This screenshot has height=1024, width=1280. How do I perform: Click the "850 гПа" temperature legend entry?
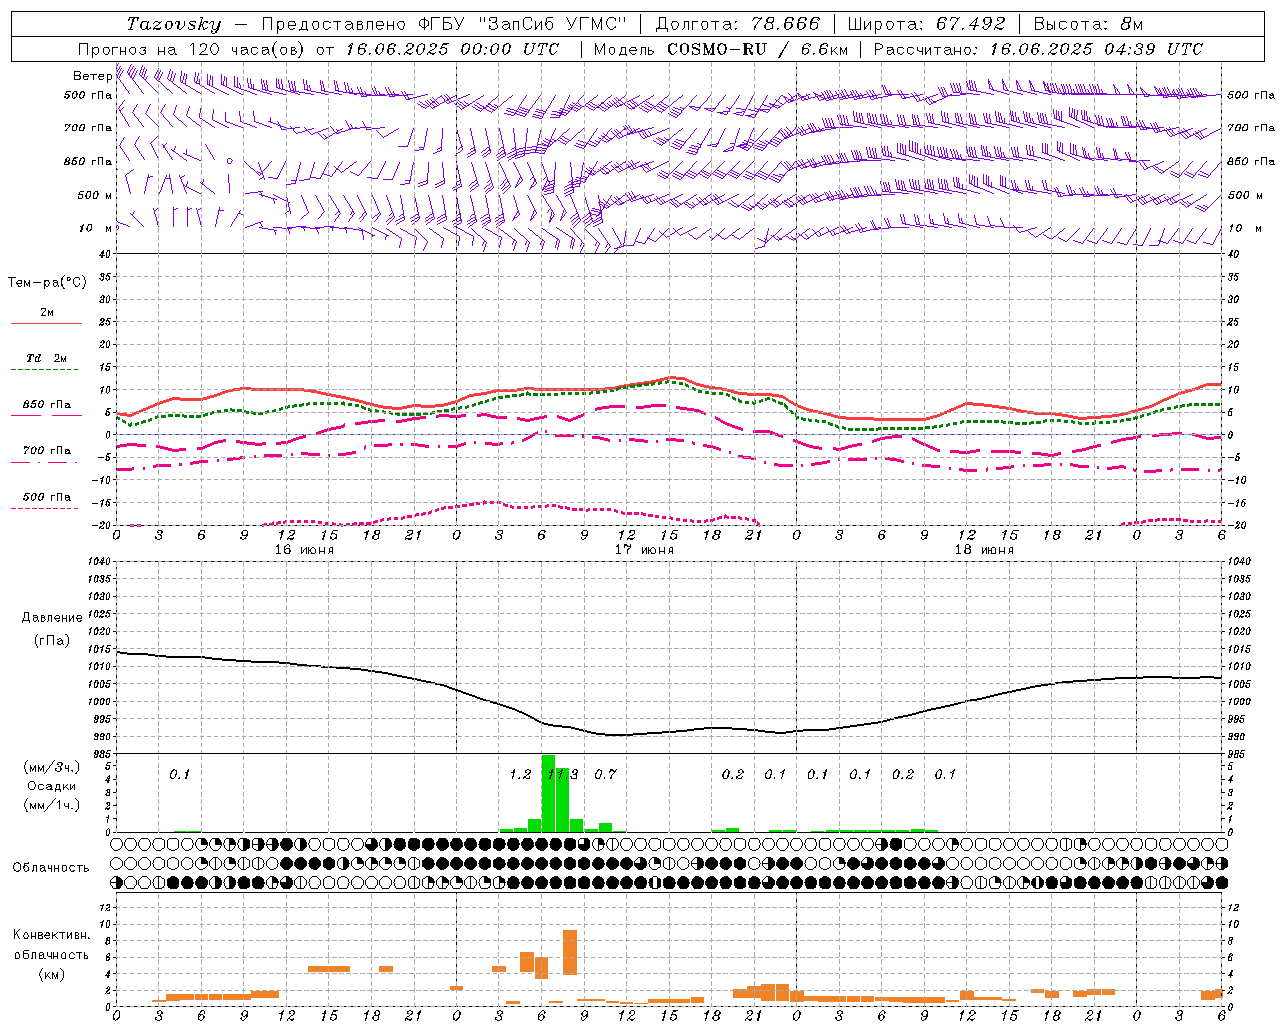[x=46, y=405]
